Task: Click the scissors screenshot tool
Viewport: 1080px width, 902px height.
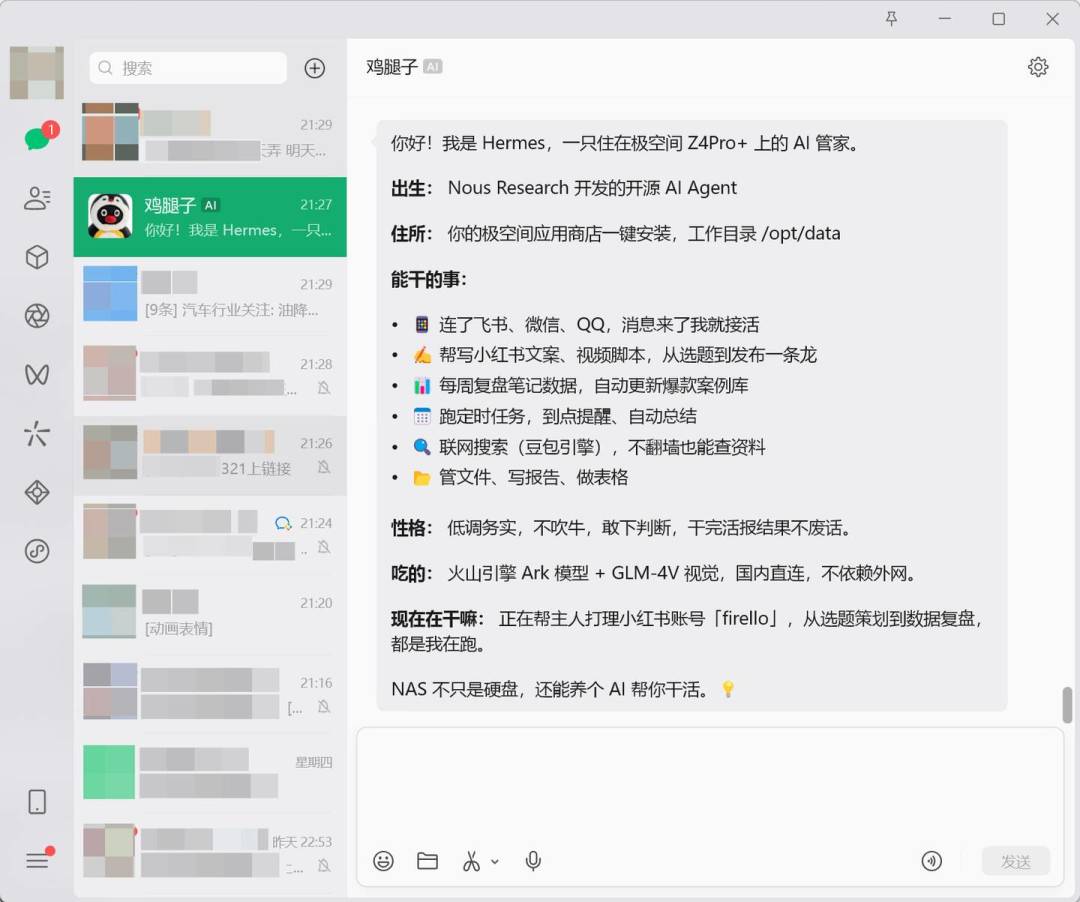Action: (x=472, y=861)
